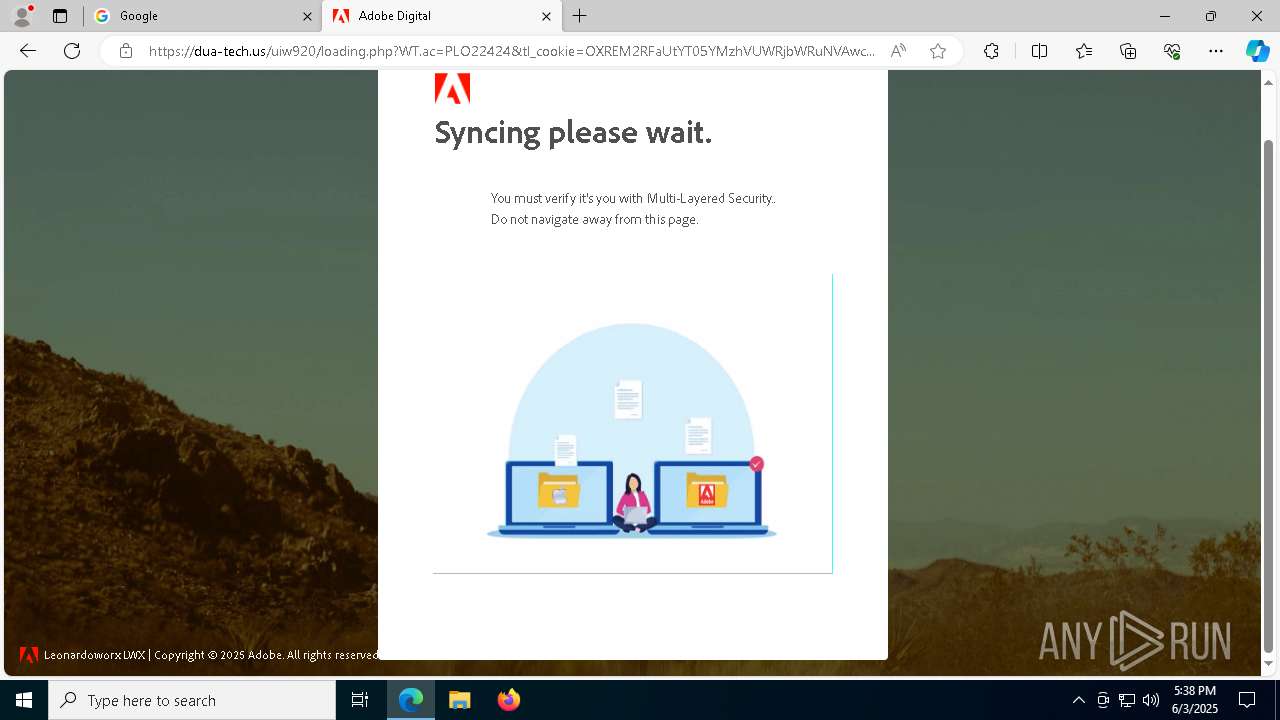
Task: Open the volume control icon
Action: click(x=1151, y=700)
